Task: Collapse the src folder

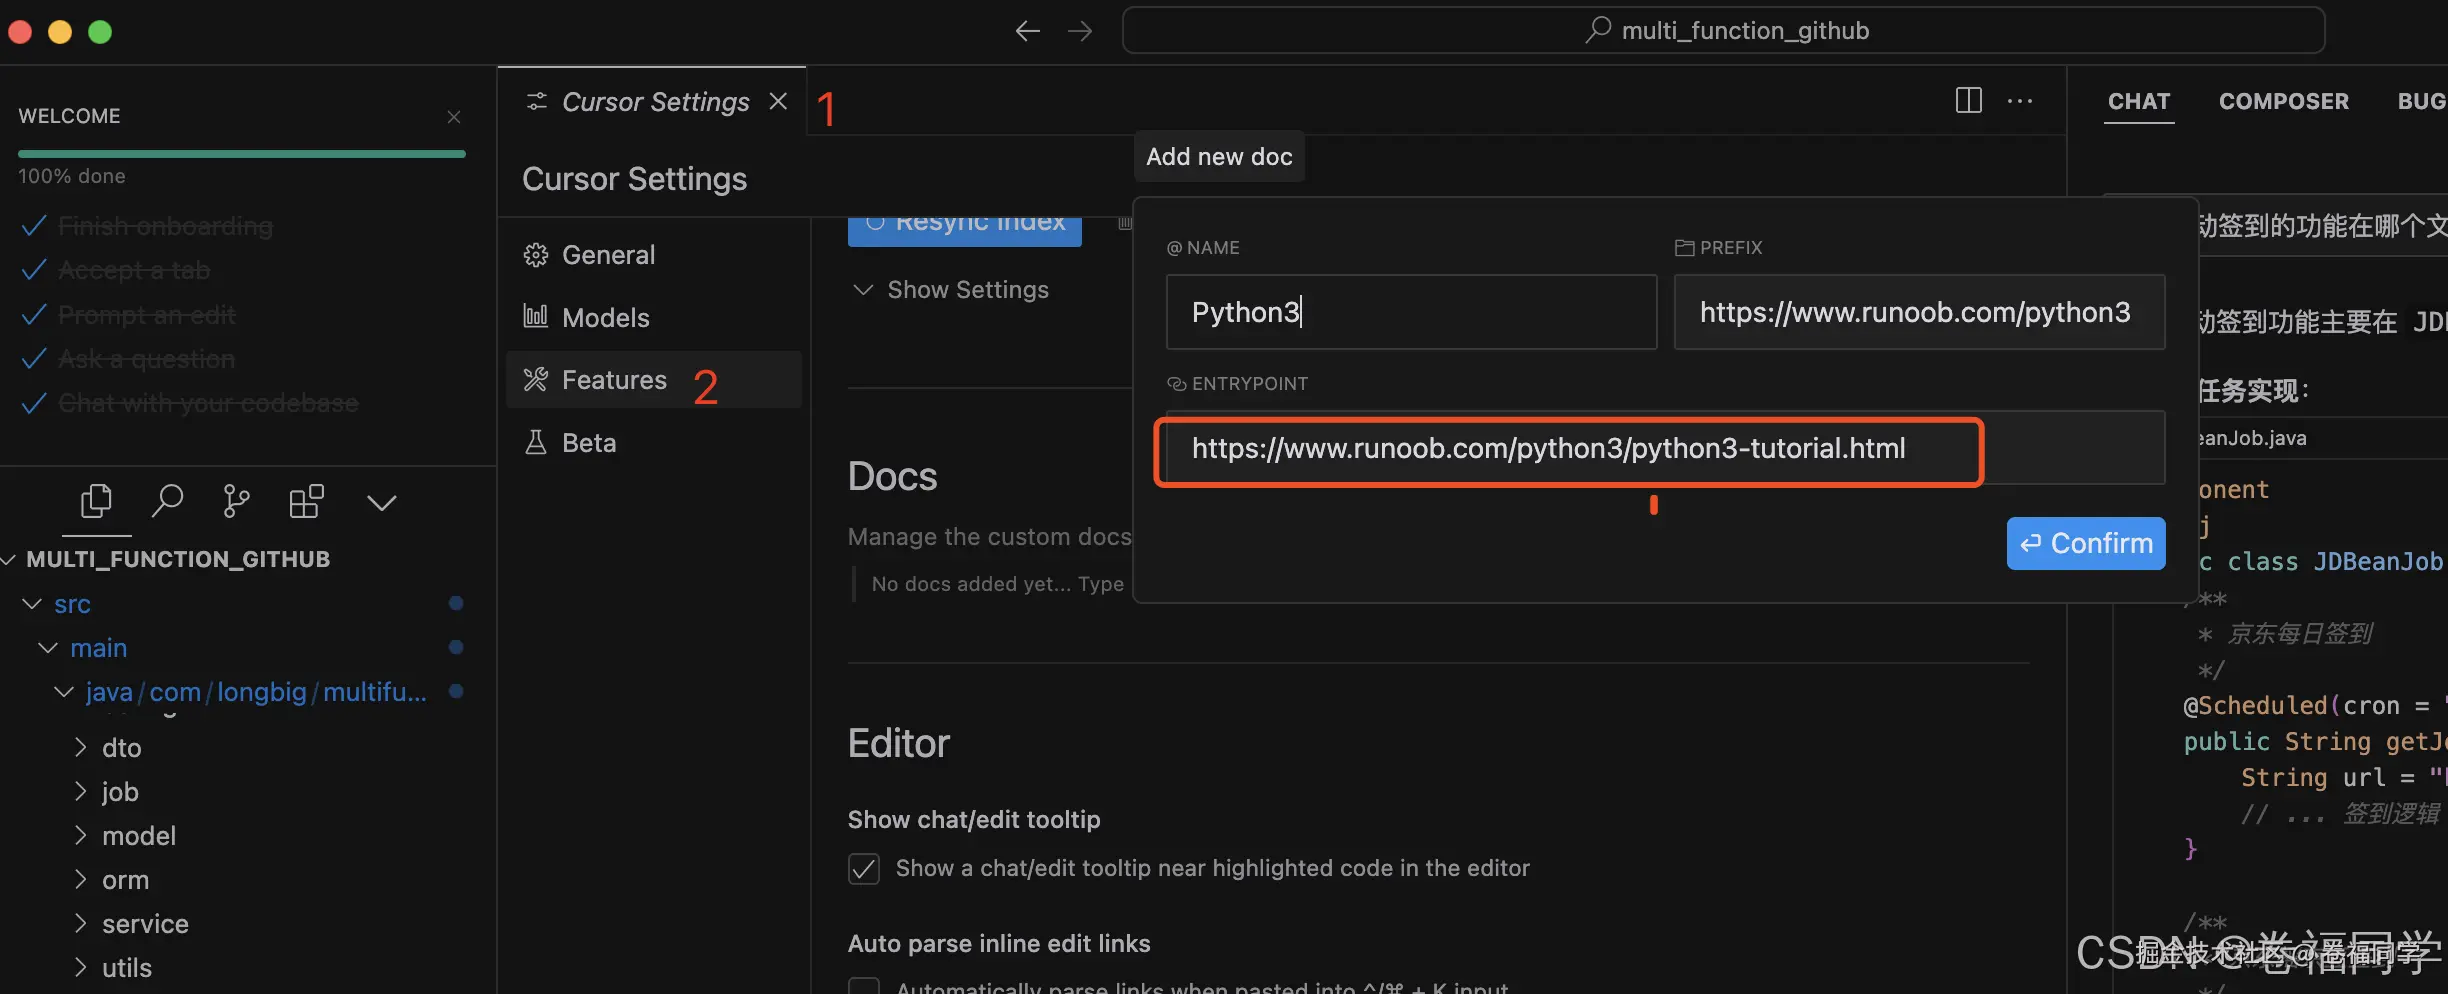Action: tap(72, 604)
